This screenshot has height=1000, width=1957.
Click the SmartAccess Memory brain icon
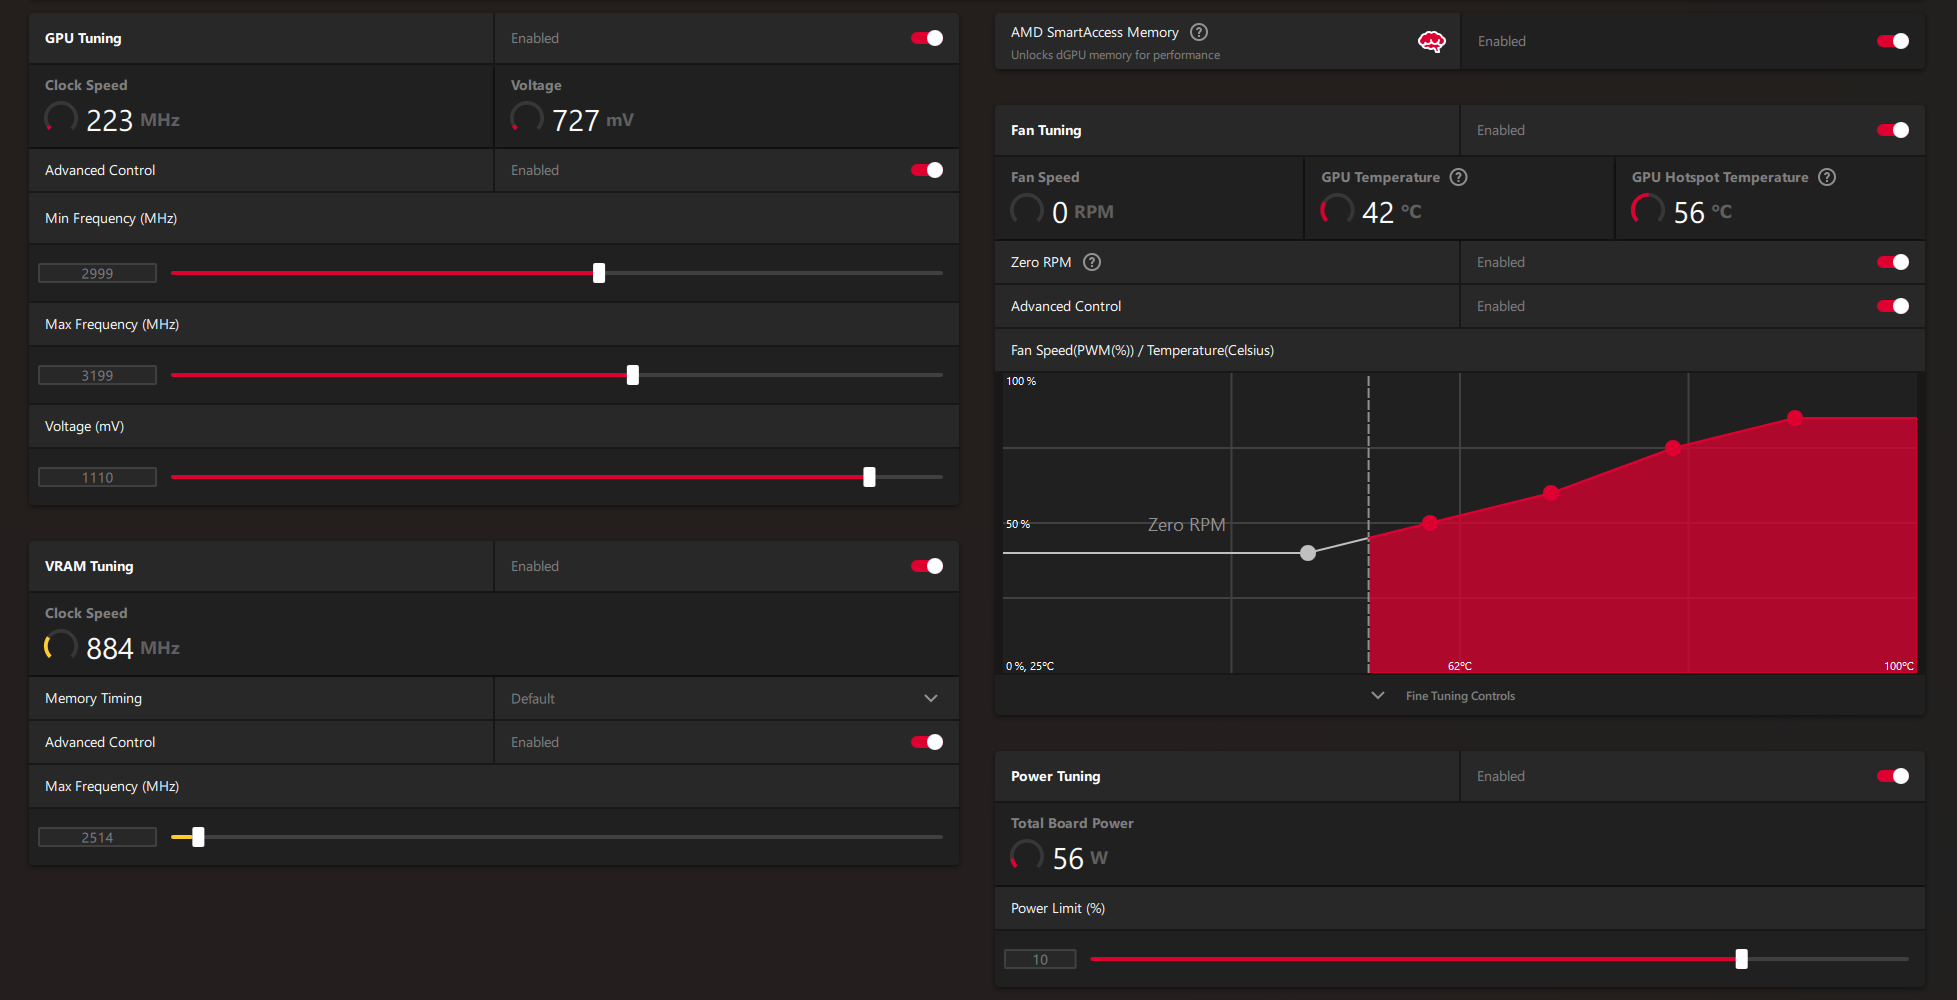tap(1432, 41)
